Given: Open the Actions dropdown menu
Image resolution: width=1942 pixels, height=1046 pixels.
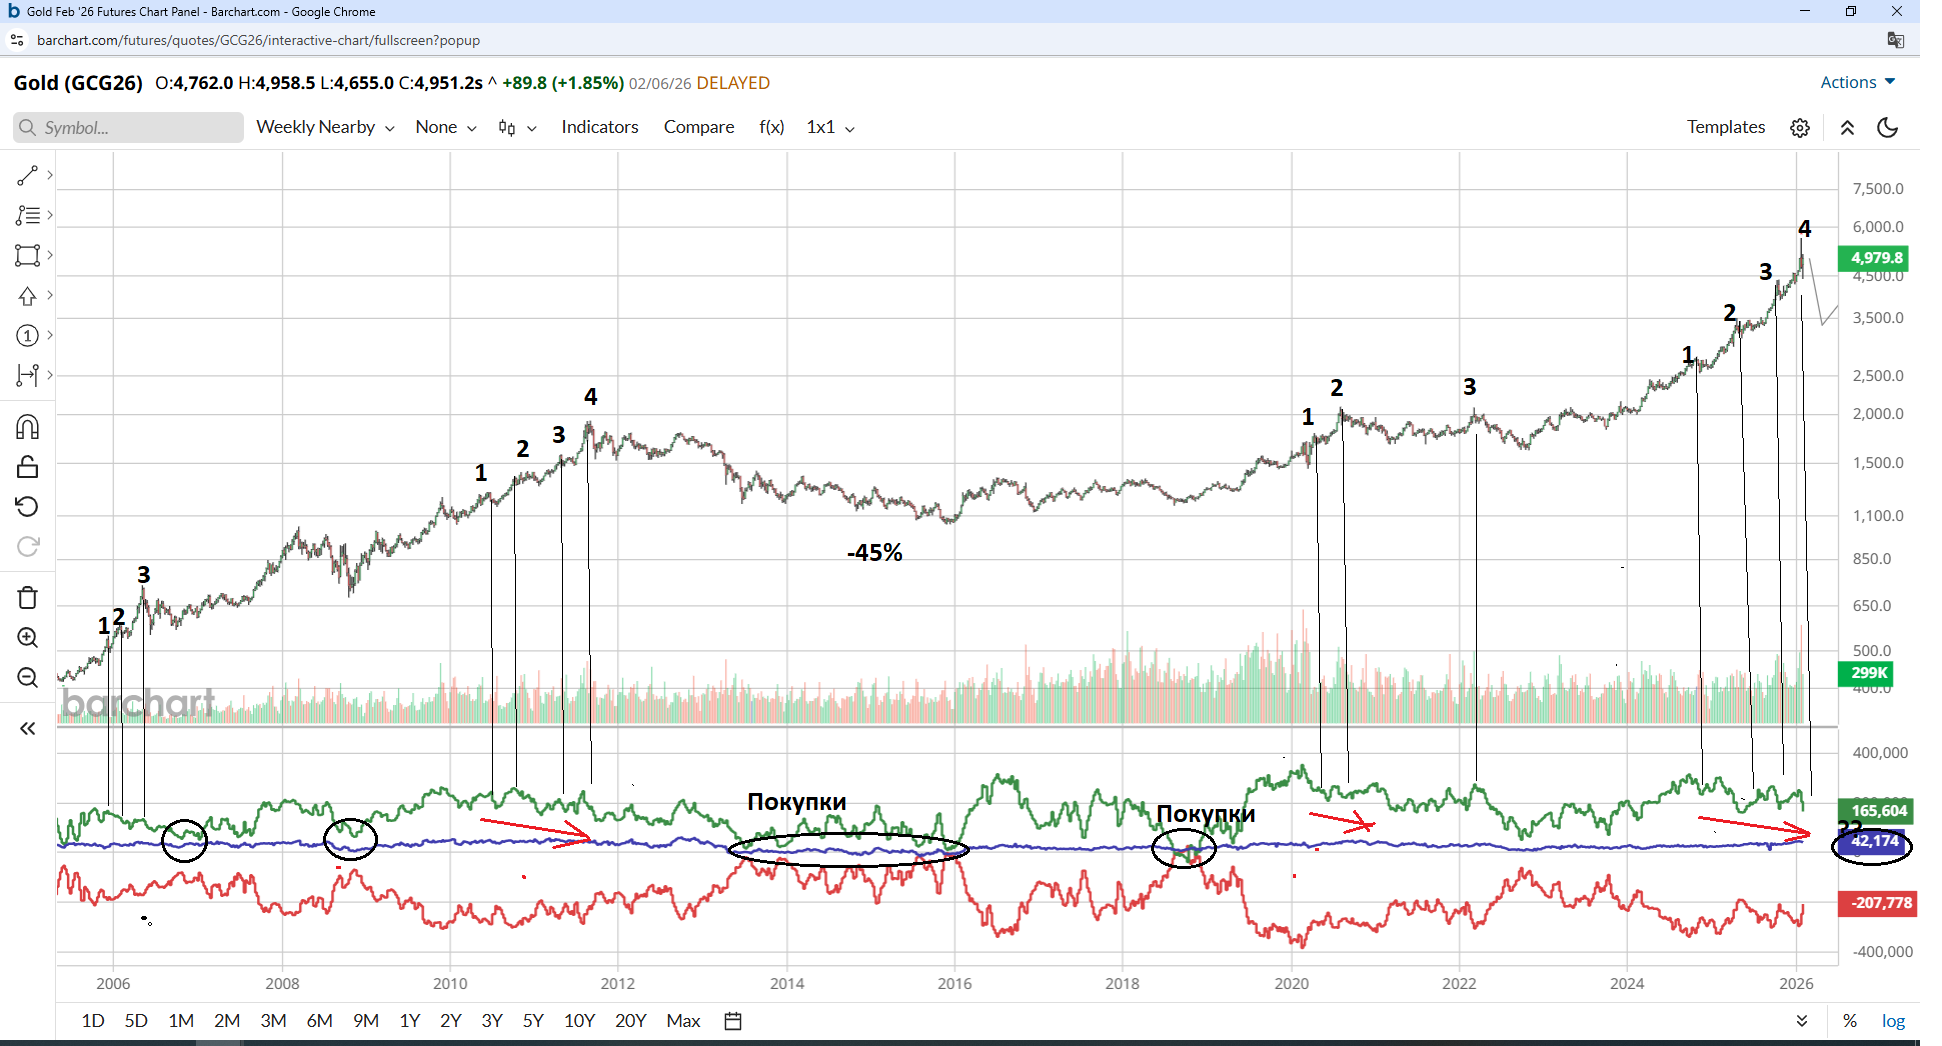Looking at the screenshot, I should (x=1857, y=83).
